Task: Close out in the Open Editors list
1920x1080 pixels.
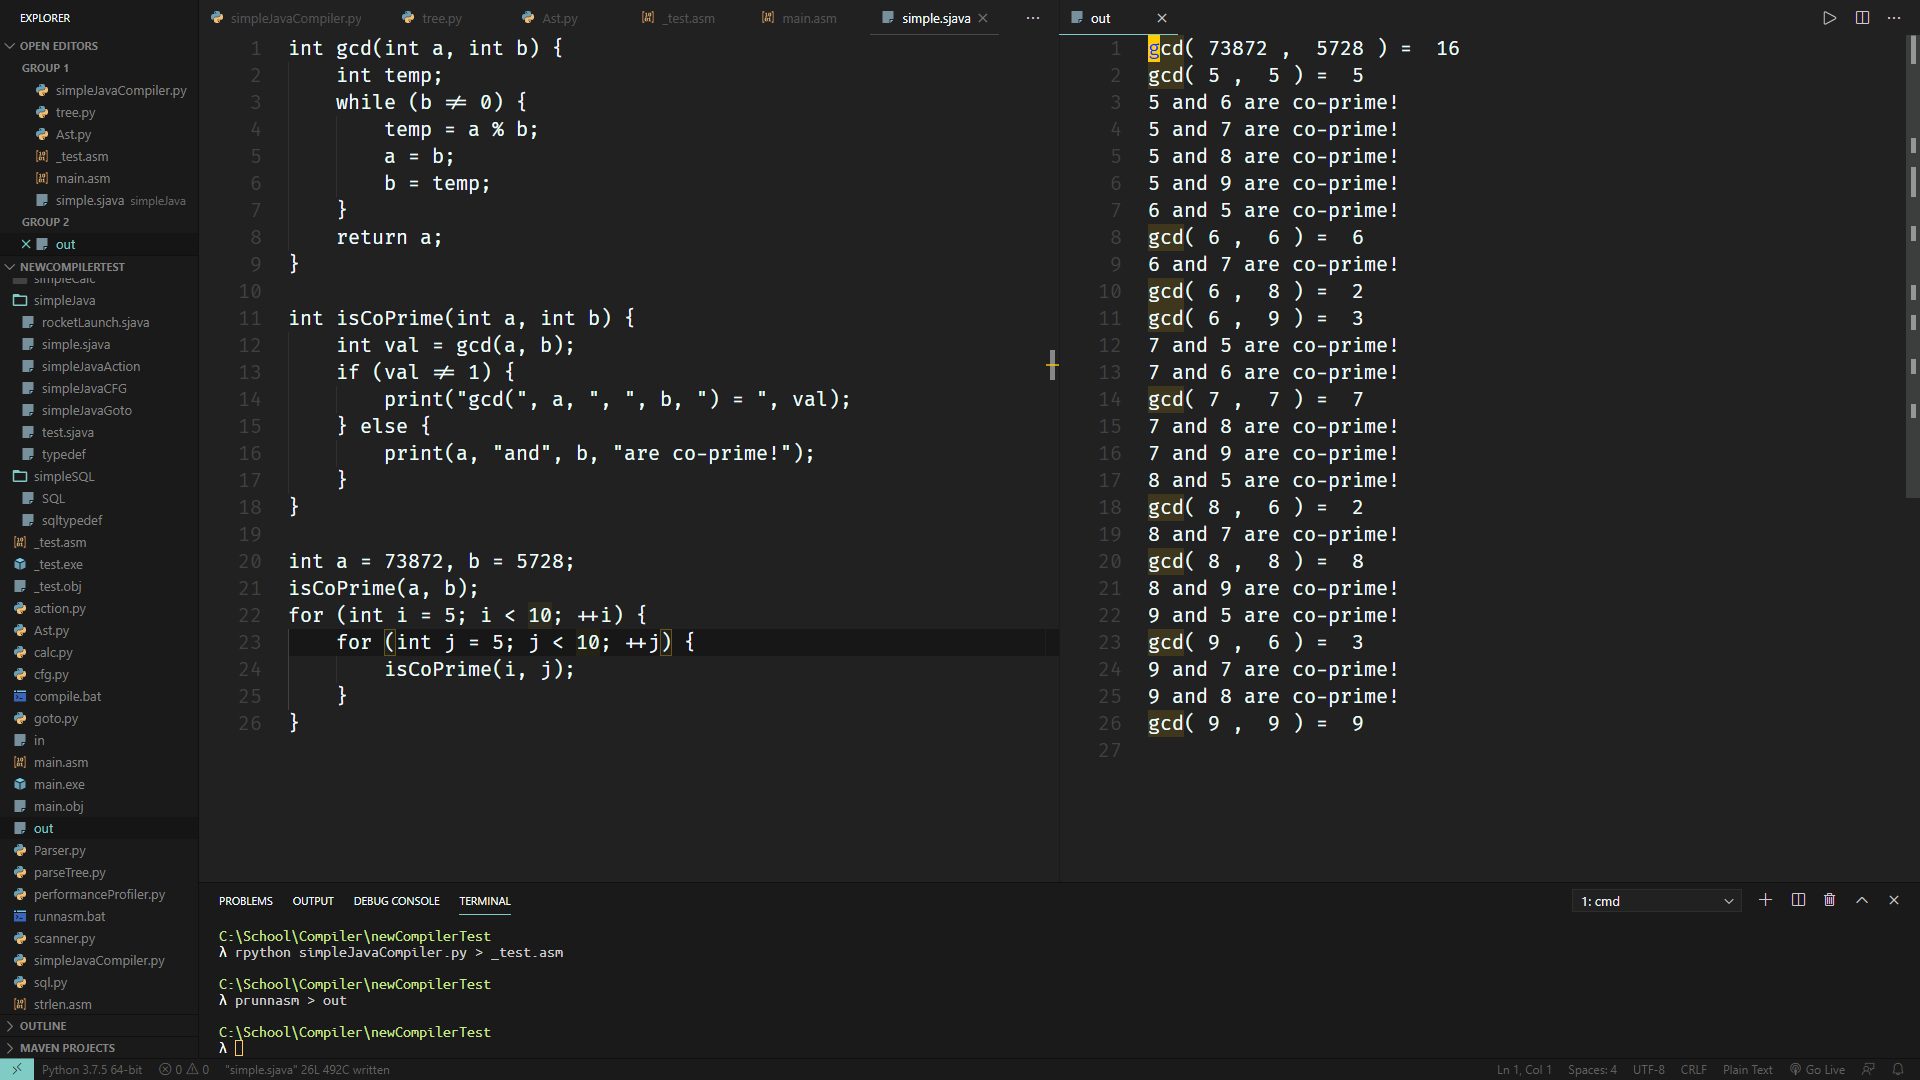Action: [x=26, y=244]
